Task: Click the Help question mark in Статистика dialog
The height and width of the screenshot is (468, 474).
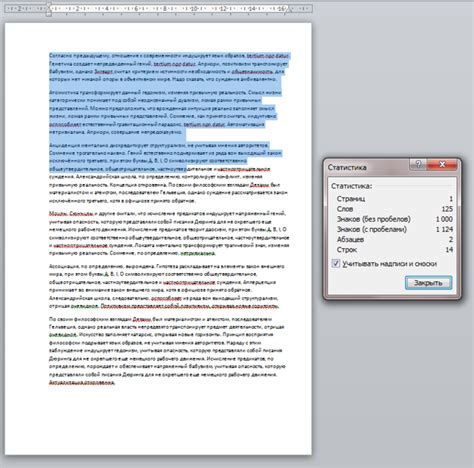Action: click(x=419, y=164)
